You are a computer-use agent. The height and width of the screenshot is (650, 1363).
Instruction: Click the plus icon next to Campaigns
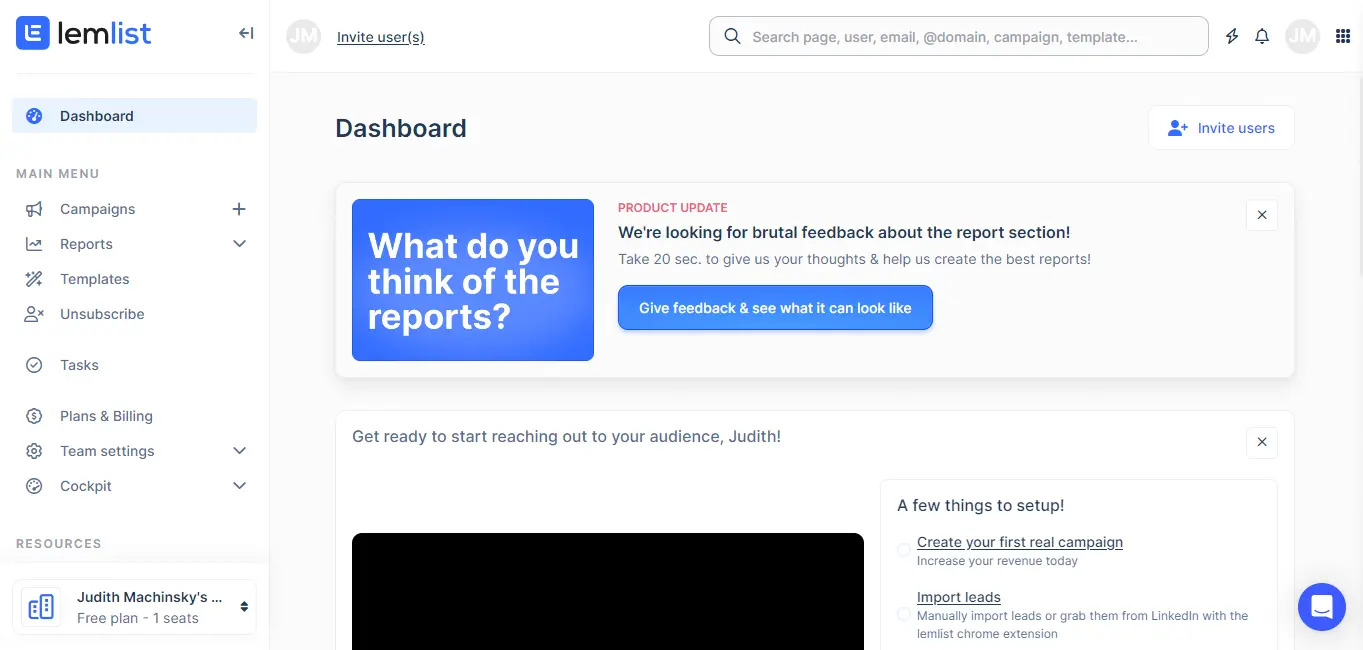coord(239,209)
